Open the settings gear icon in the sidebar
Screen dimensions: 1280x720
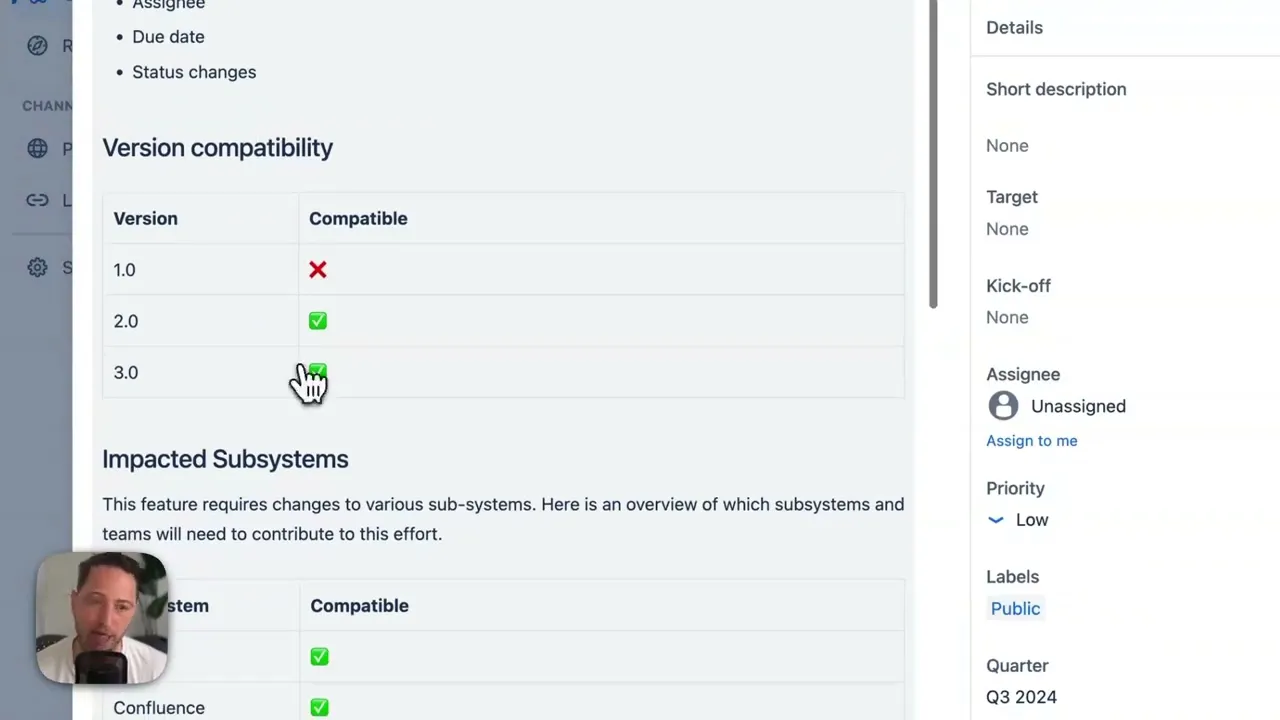tap(37, 267)
